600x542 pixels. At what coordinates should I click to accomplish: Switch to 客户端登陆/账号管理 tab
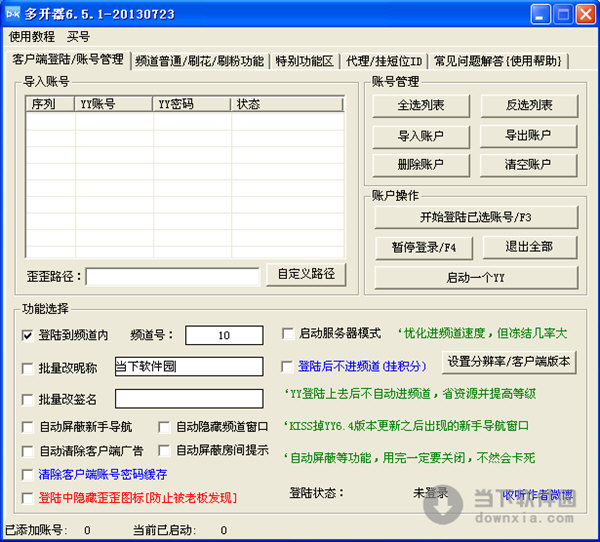click(x=68, y=59)
